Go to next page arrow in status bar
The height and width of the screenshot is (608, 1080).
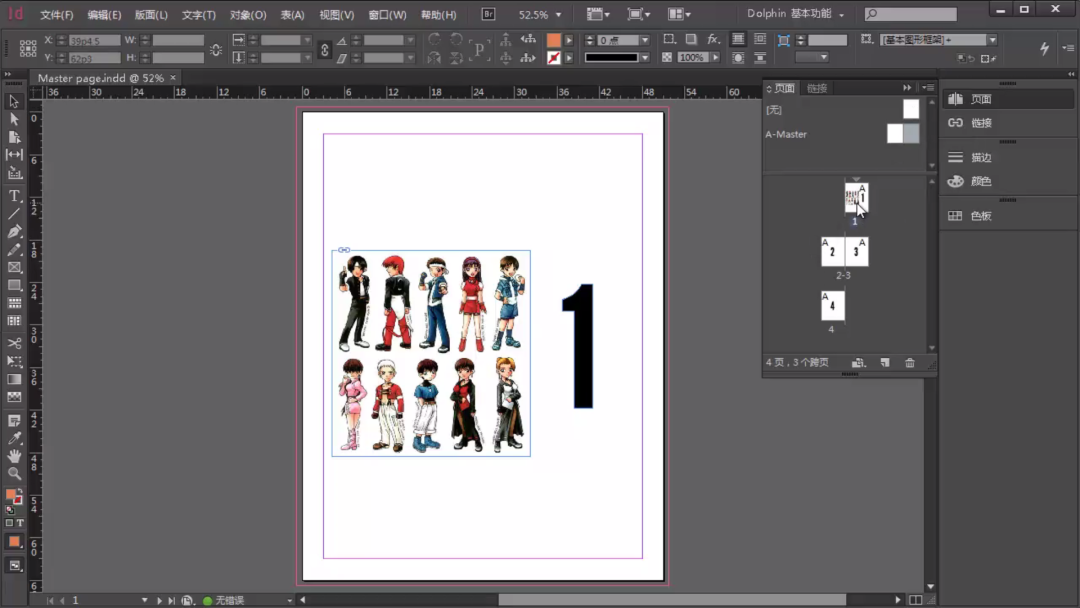tap(159, 600)
